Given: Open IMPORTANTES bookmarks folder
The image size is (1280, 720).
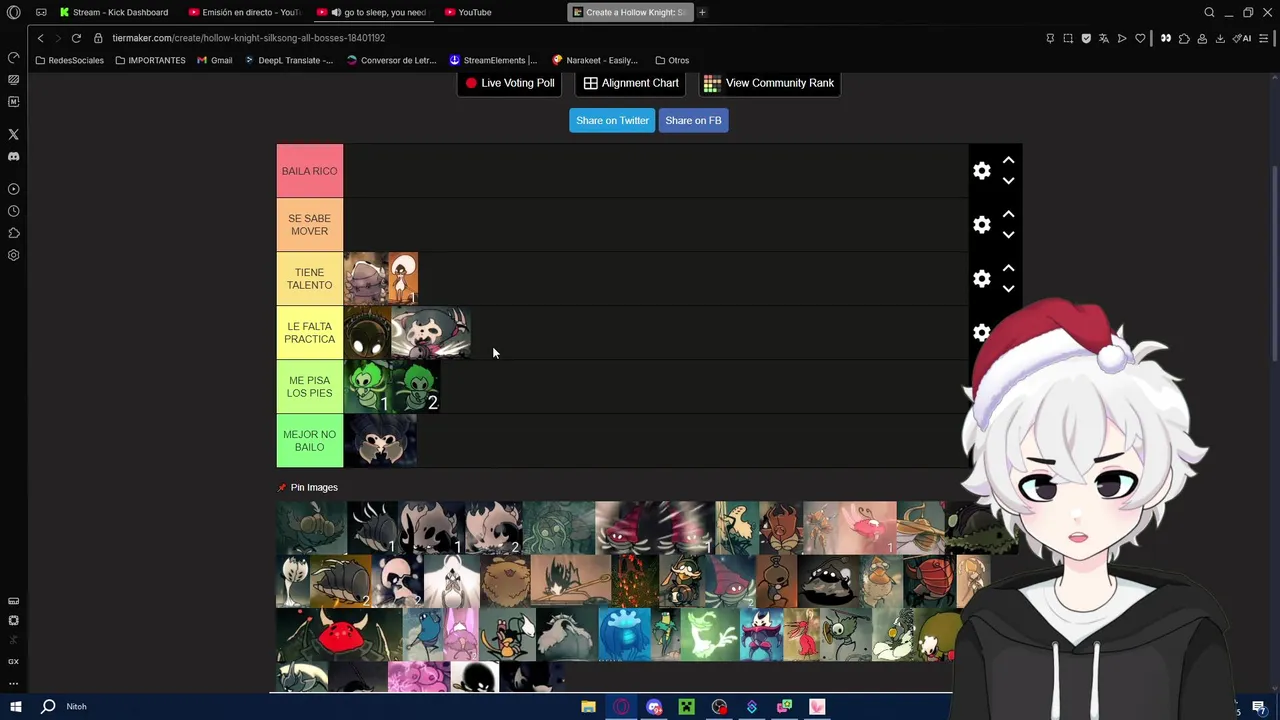Looking at the screenshot, I should point(150,60).
